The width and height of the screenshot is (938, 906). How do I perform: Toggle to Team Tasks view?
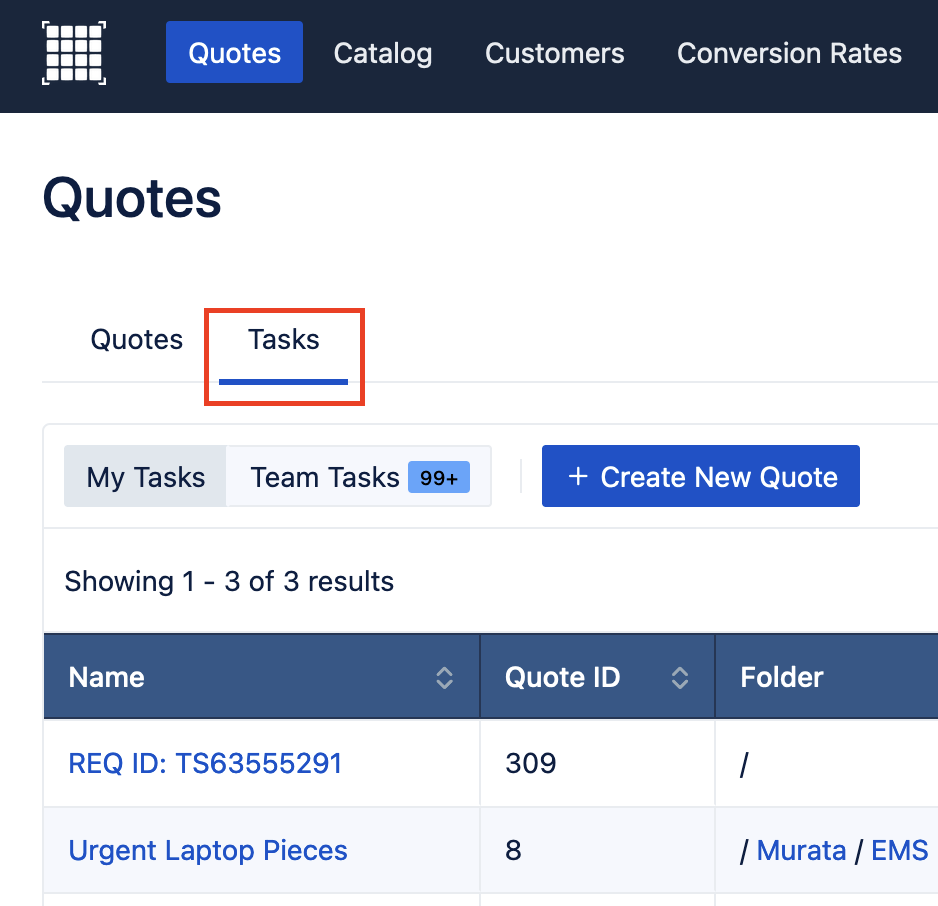[359, 477]
